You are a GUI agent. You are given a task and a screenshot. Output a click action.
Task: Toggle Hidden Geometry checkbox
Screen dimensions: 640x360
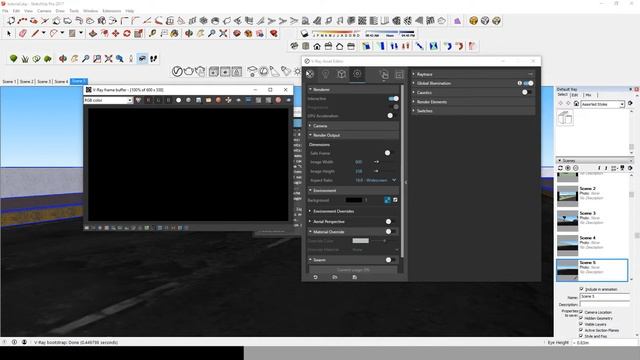click(x=581, y=318)
